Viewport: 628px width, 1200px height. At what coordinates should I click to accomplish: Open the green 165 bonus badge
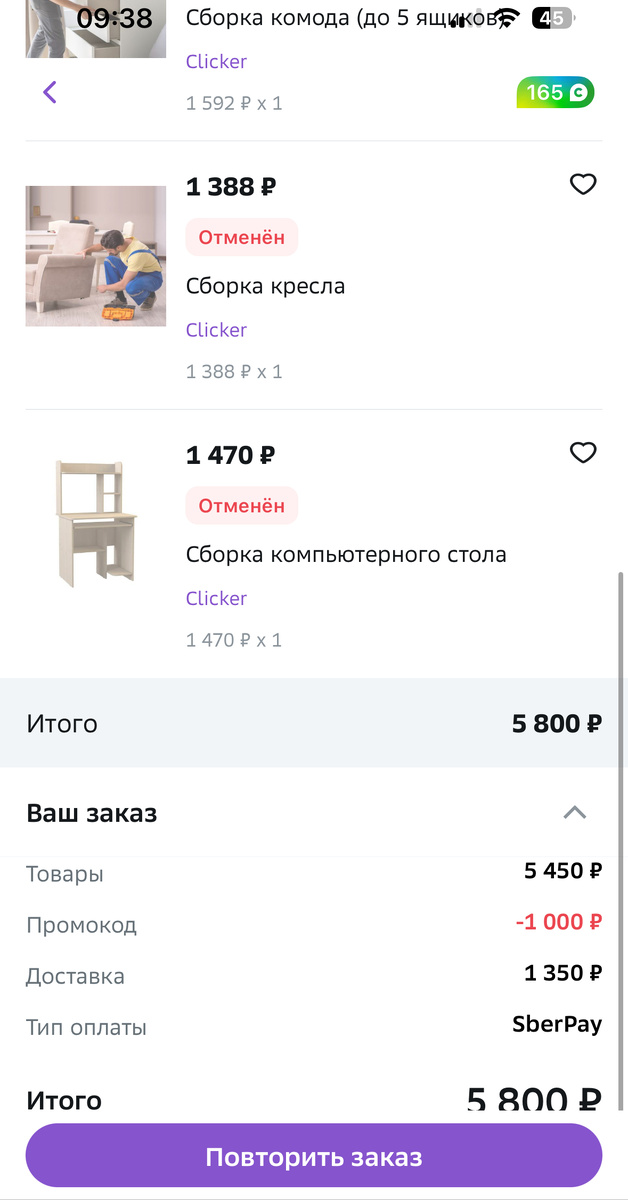[555, 91]
